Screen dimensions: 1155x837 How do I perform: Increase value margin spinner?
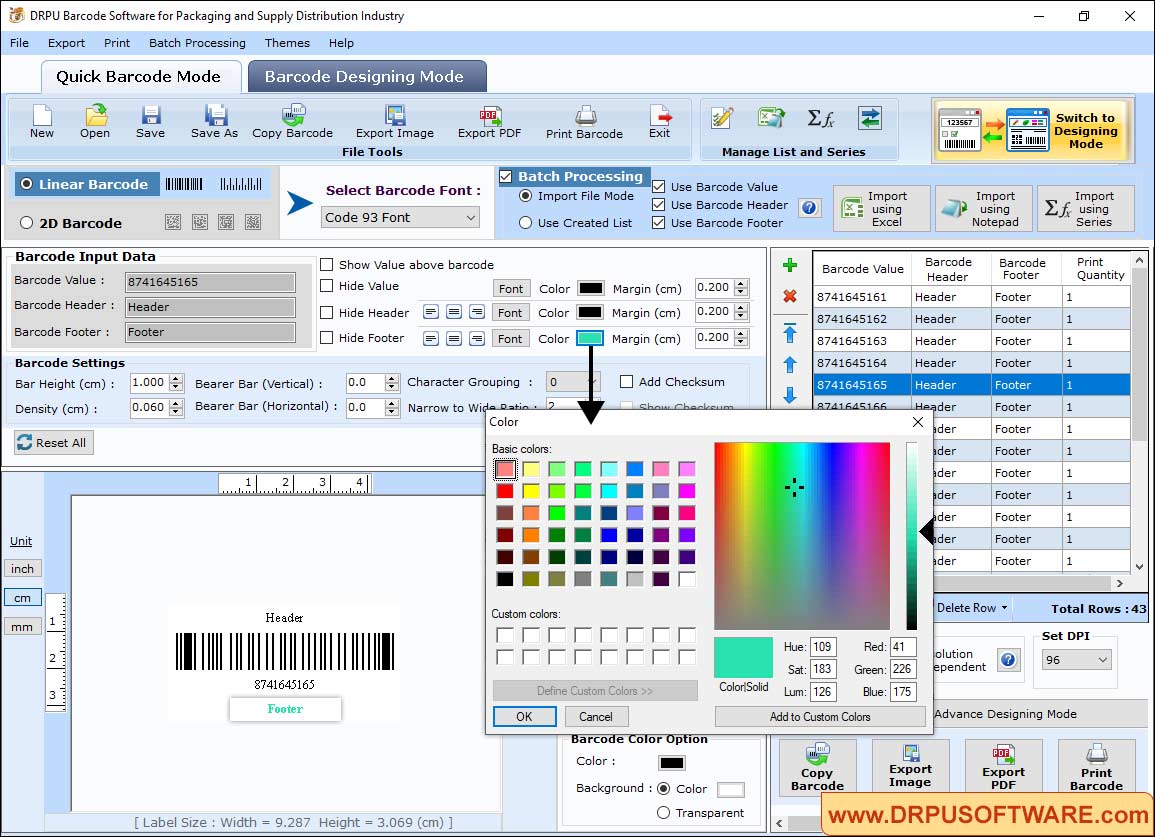(x=742, y=283)
